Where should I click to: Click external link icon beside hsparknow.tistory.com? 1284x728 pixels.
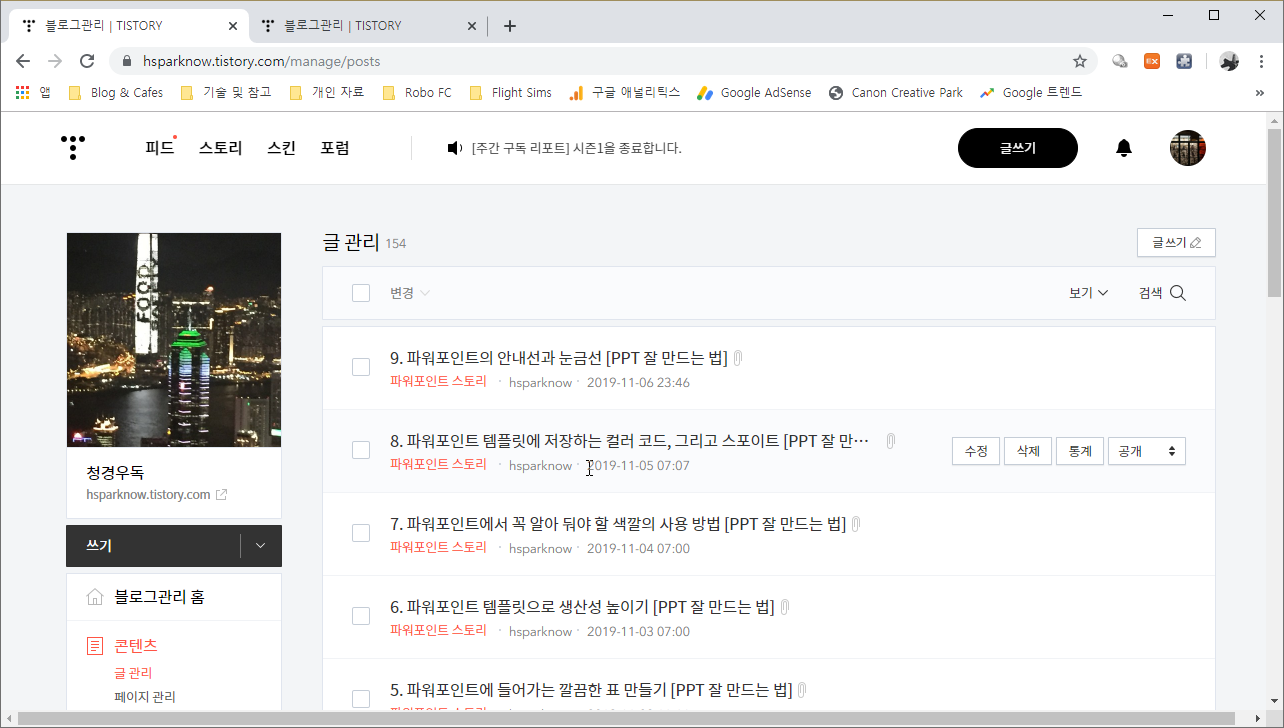pos(222,495)
